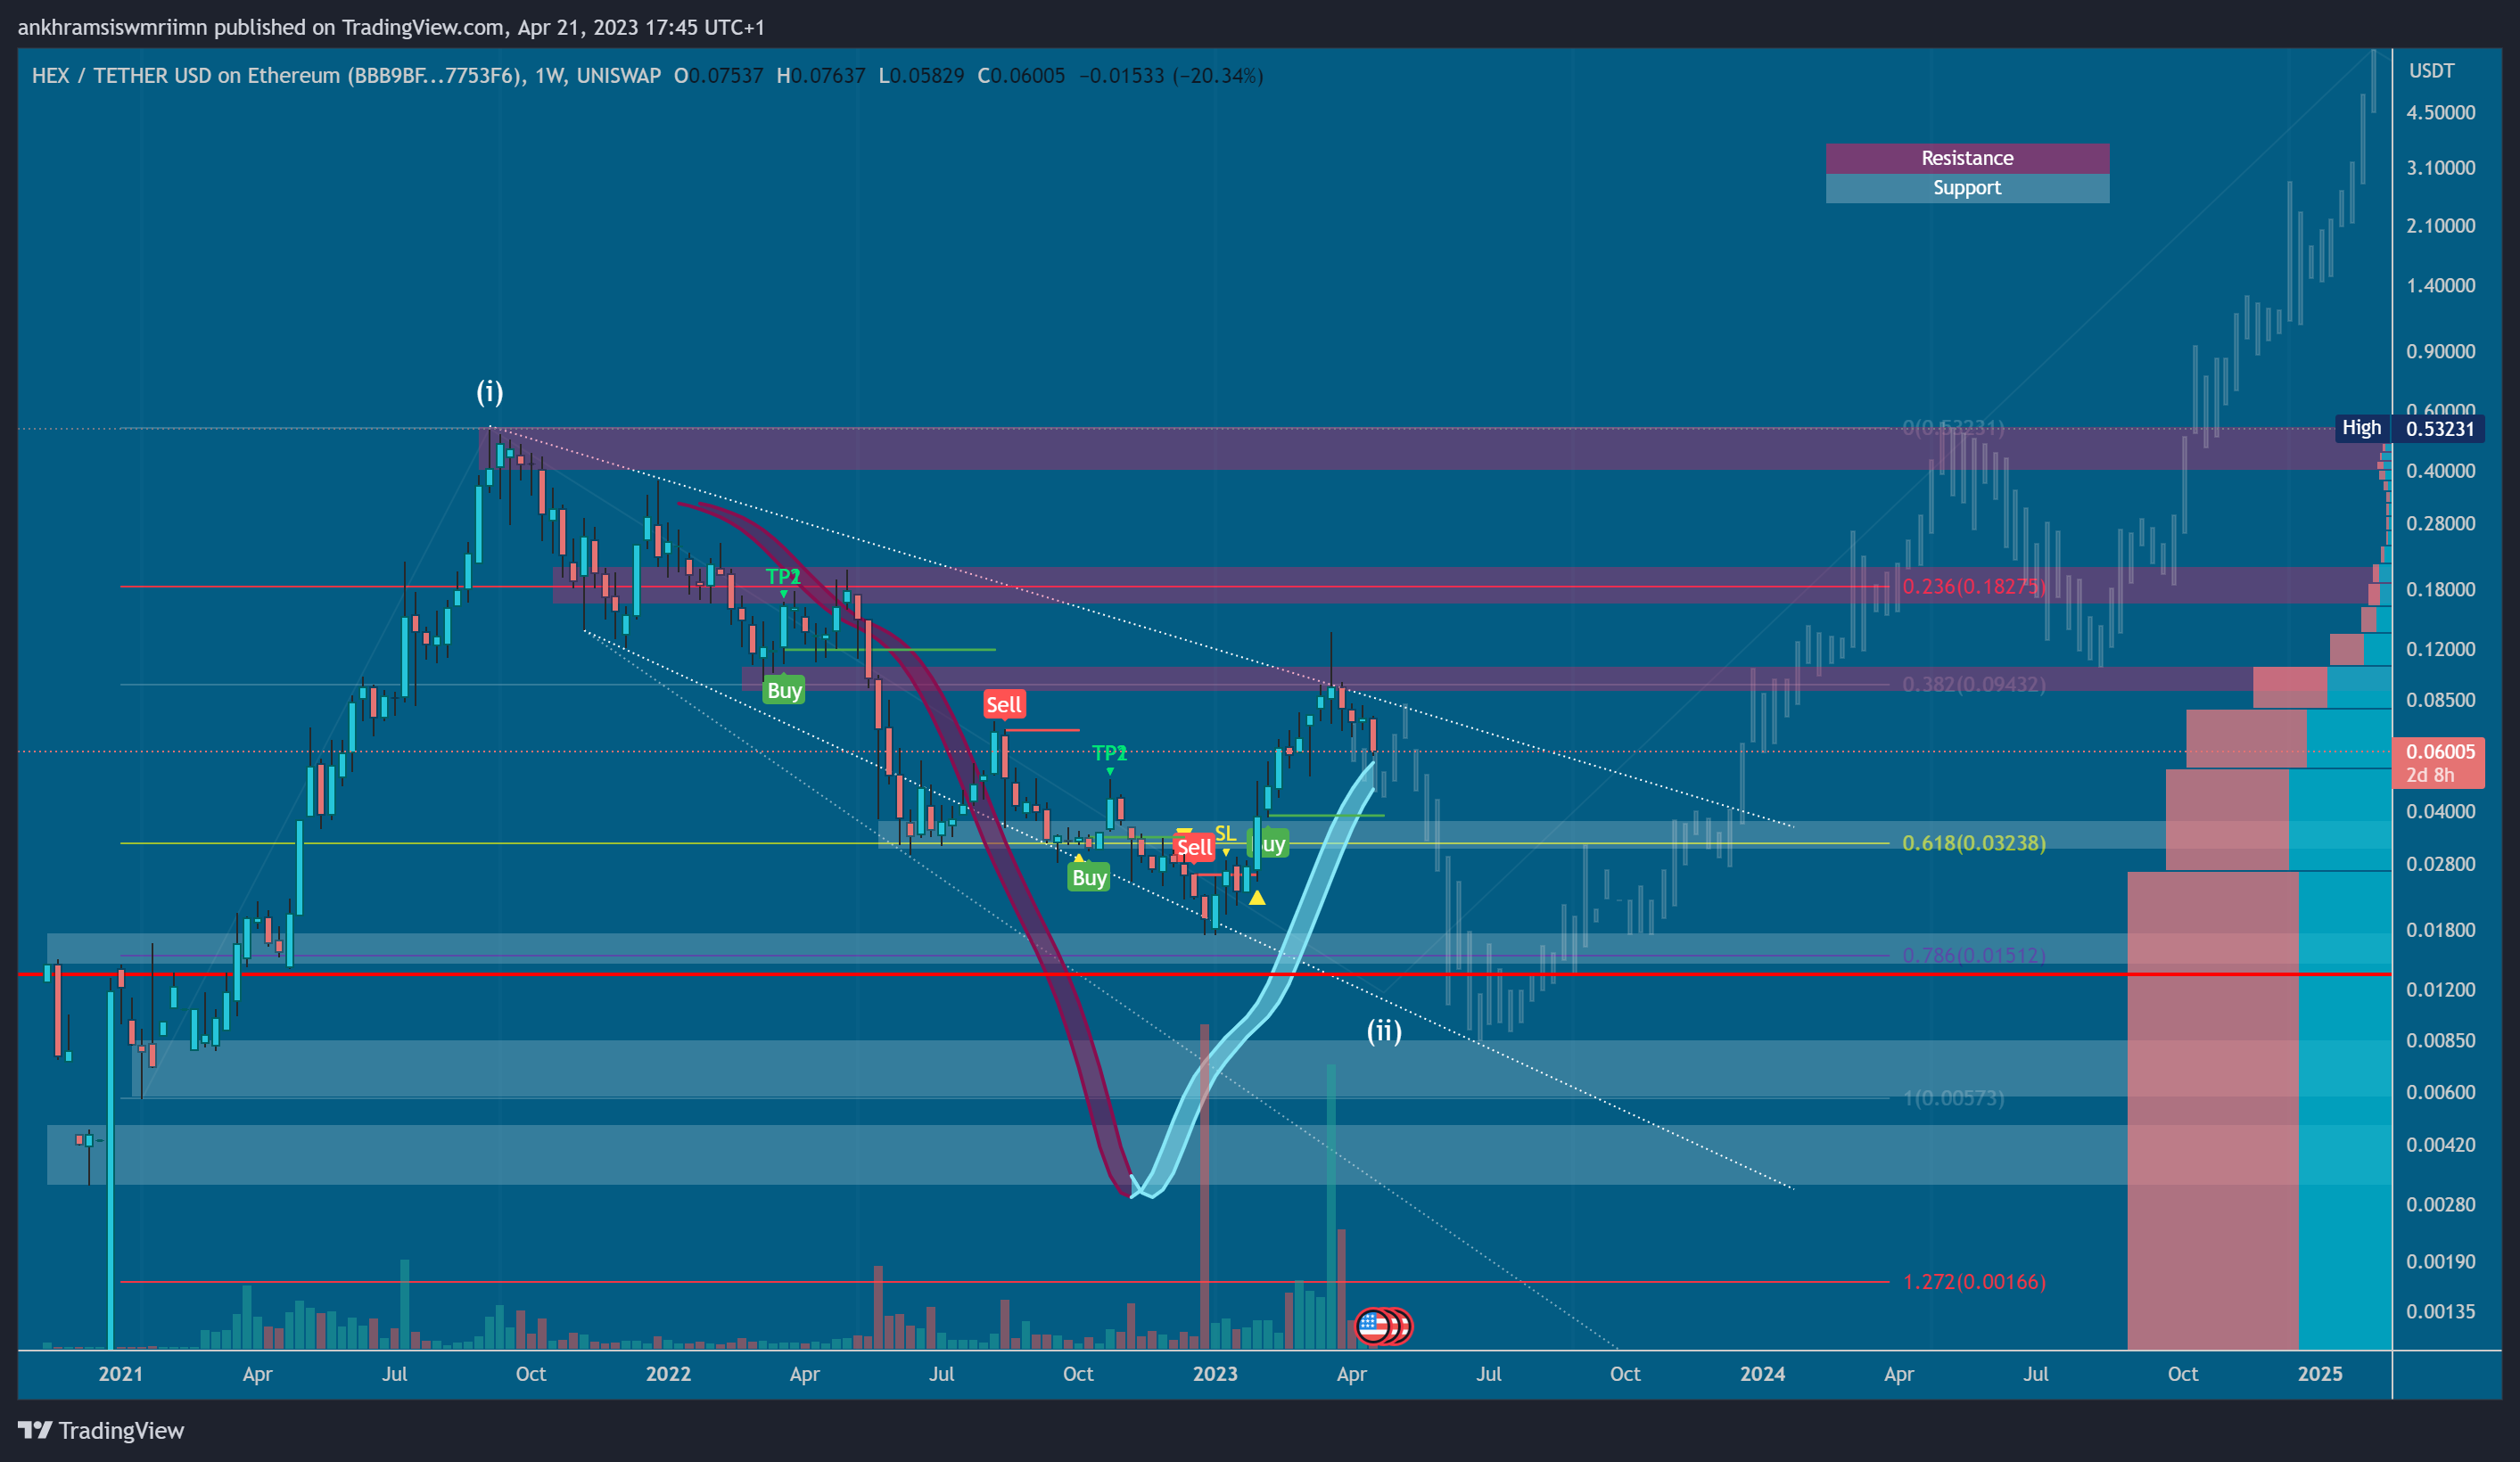Click the low value L0.05829
Viewport: 2520px width, 1462px height.
[921, 76]
